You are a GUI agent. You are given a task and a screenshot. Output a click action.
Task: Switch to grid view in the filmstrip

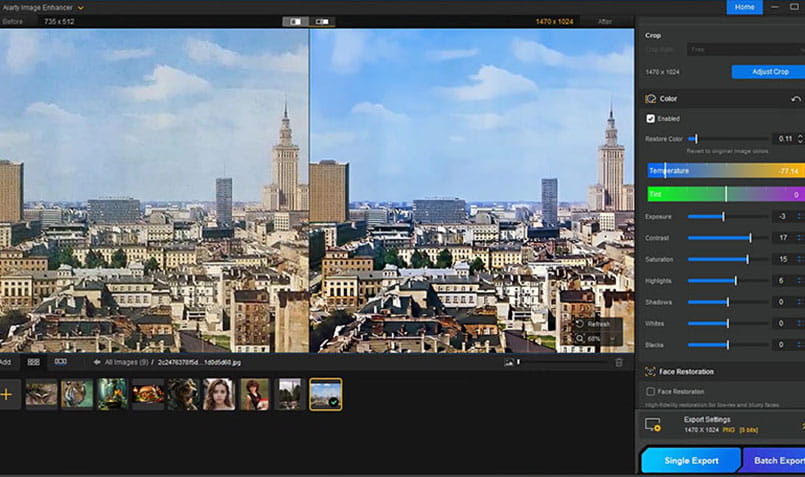coord(33,361)
